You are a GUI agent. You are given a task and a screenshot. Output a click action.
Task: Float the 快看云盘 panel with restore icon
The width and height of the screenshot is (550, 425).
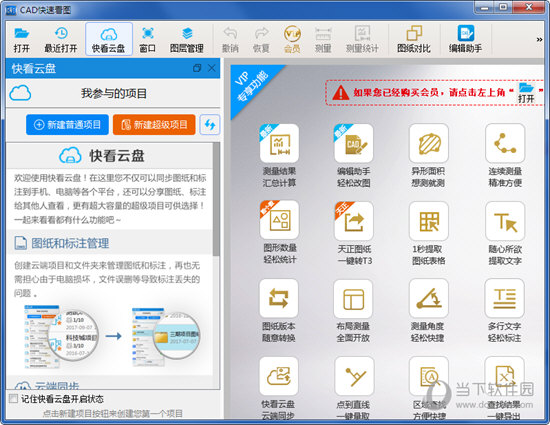click(x=197, y=68)
